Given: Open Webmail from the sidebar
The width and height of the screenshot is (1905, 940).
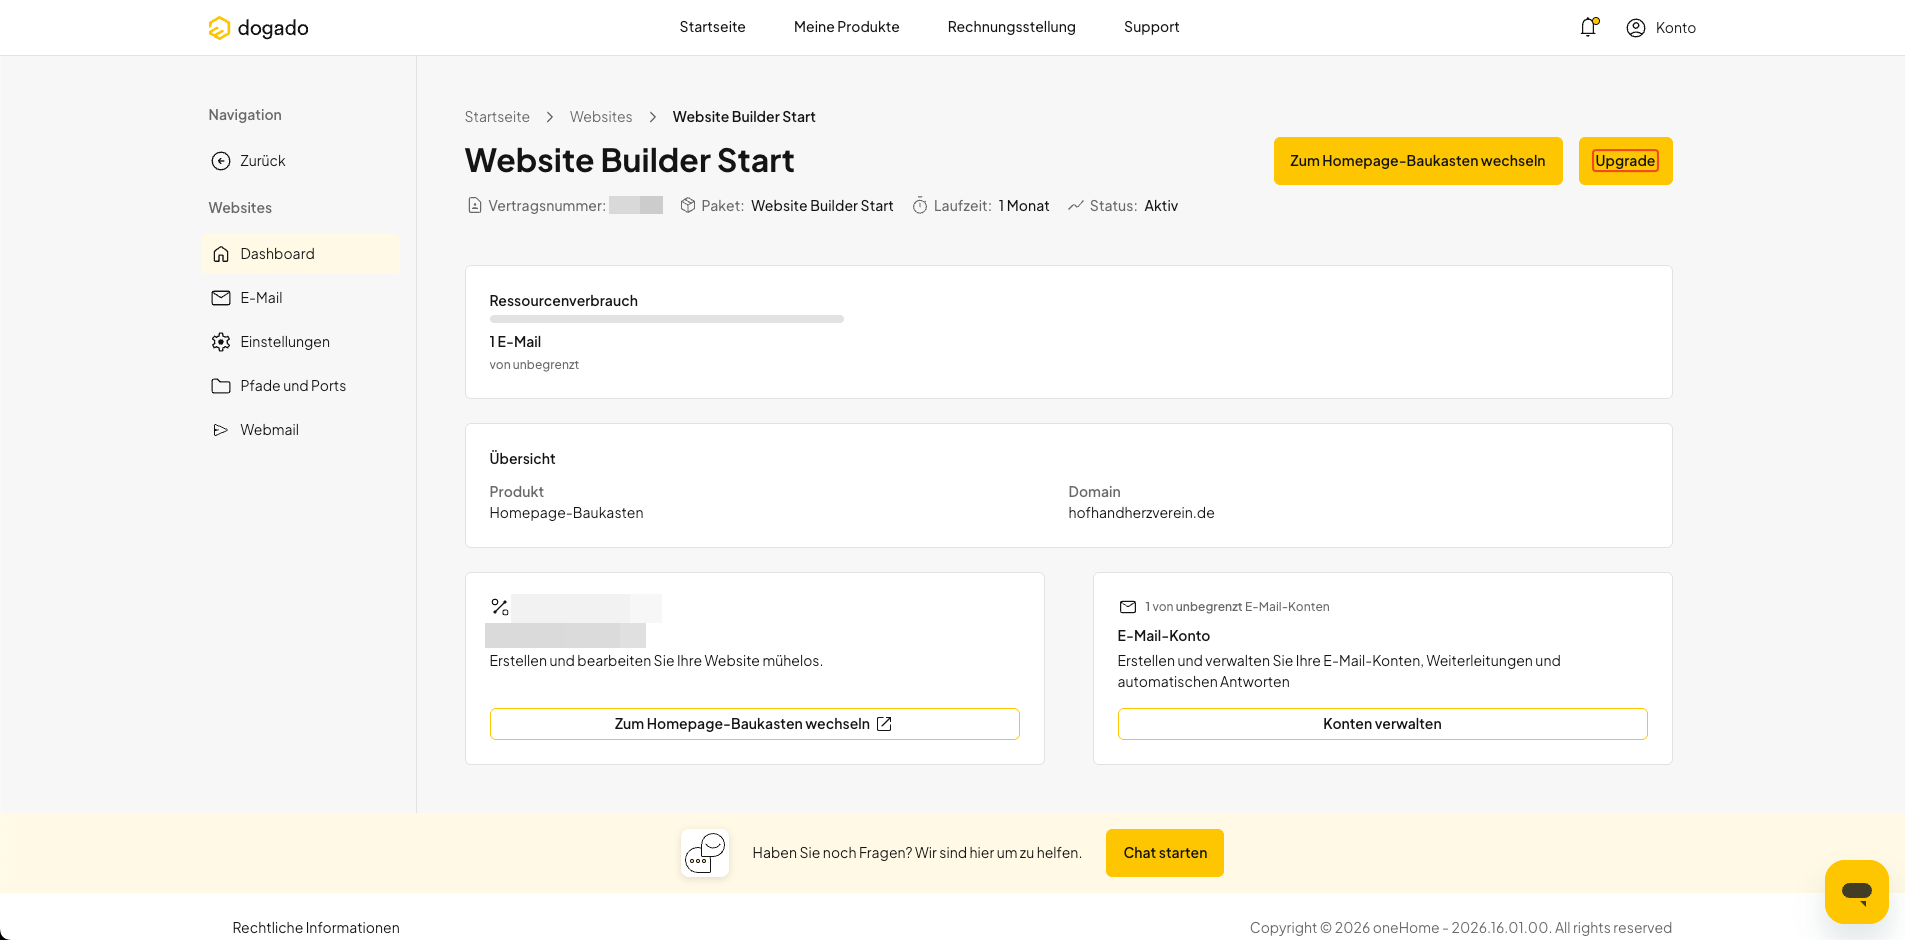Looking at the screenshot, I should click(x=300, y=430).
